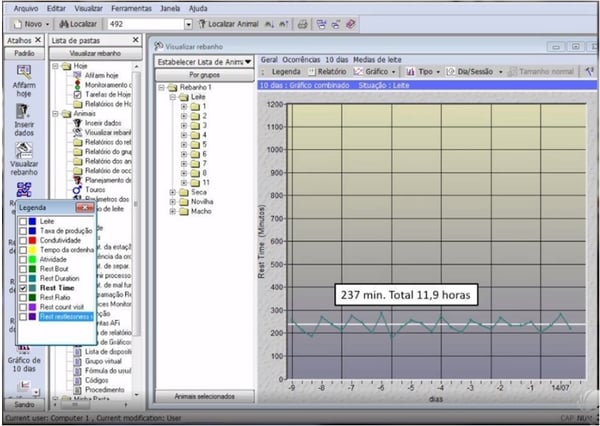Select Inserir dados in the folder tree
The height and width of the screenshot is (426, 600).
pyautogui.click(x=103, y=123)
